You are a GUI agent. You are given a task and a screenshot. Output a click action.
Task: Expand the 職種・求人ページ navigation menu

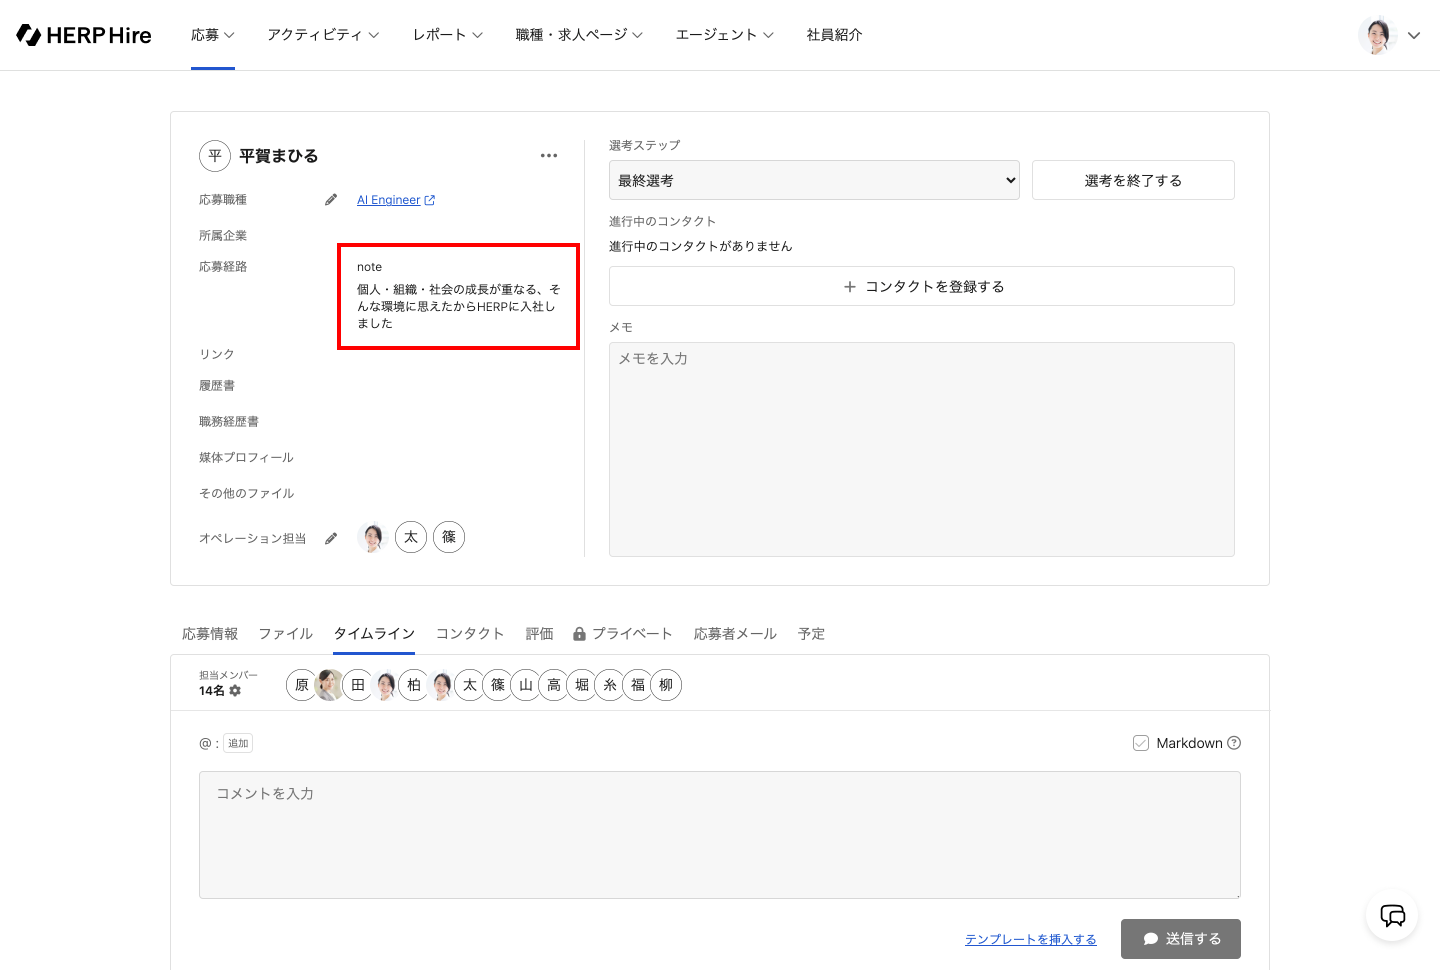coord(579,35)
